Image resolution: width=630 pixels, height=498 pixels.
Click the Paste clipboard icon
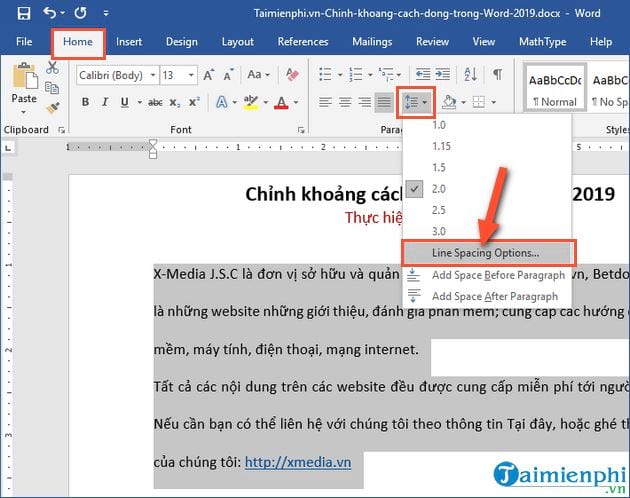point(25,76)
